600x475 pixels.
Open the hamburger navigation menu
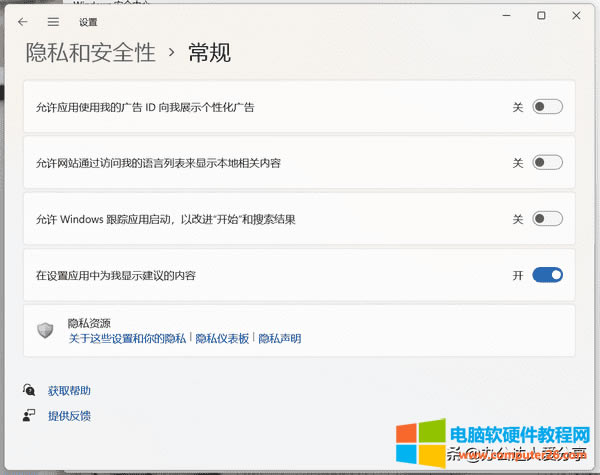53,21
